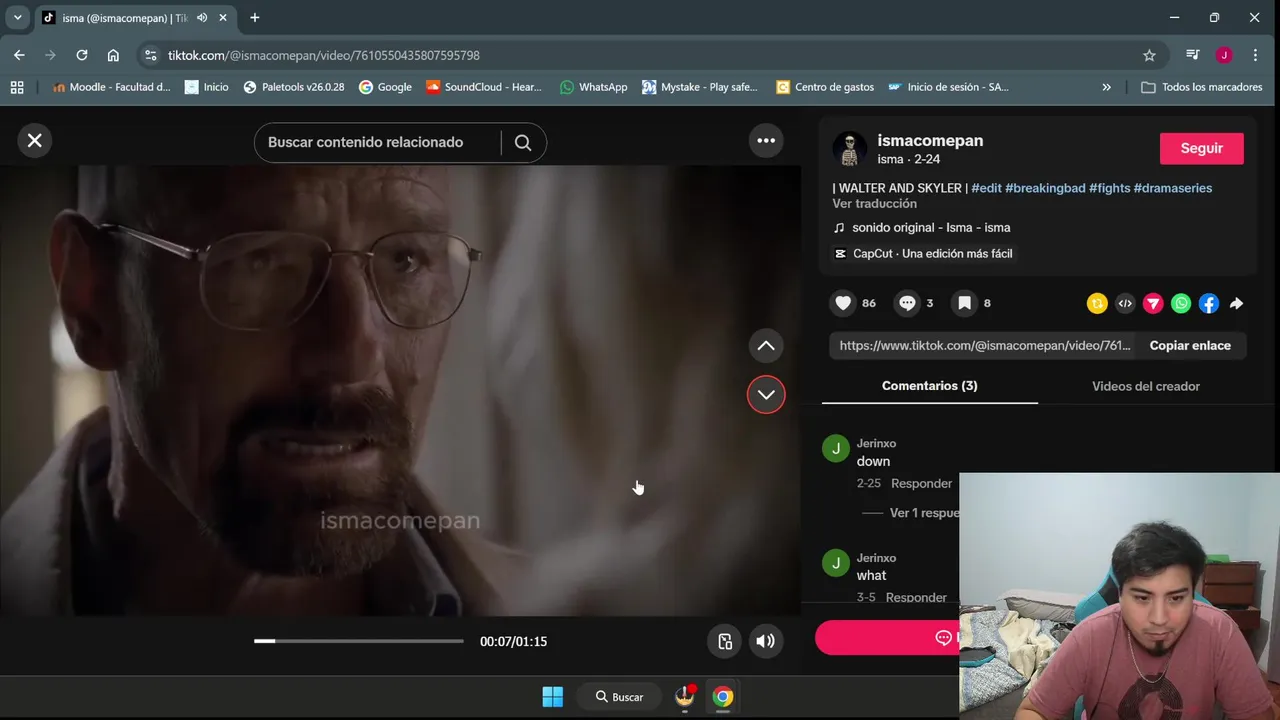The width and height of the screenshot is (1280, 720).
Task: Open the three-dots more options menu
Action: 766,141
